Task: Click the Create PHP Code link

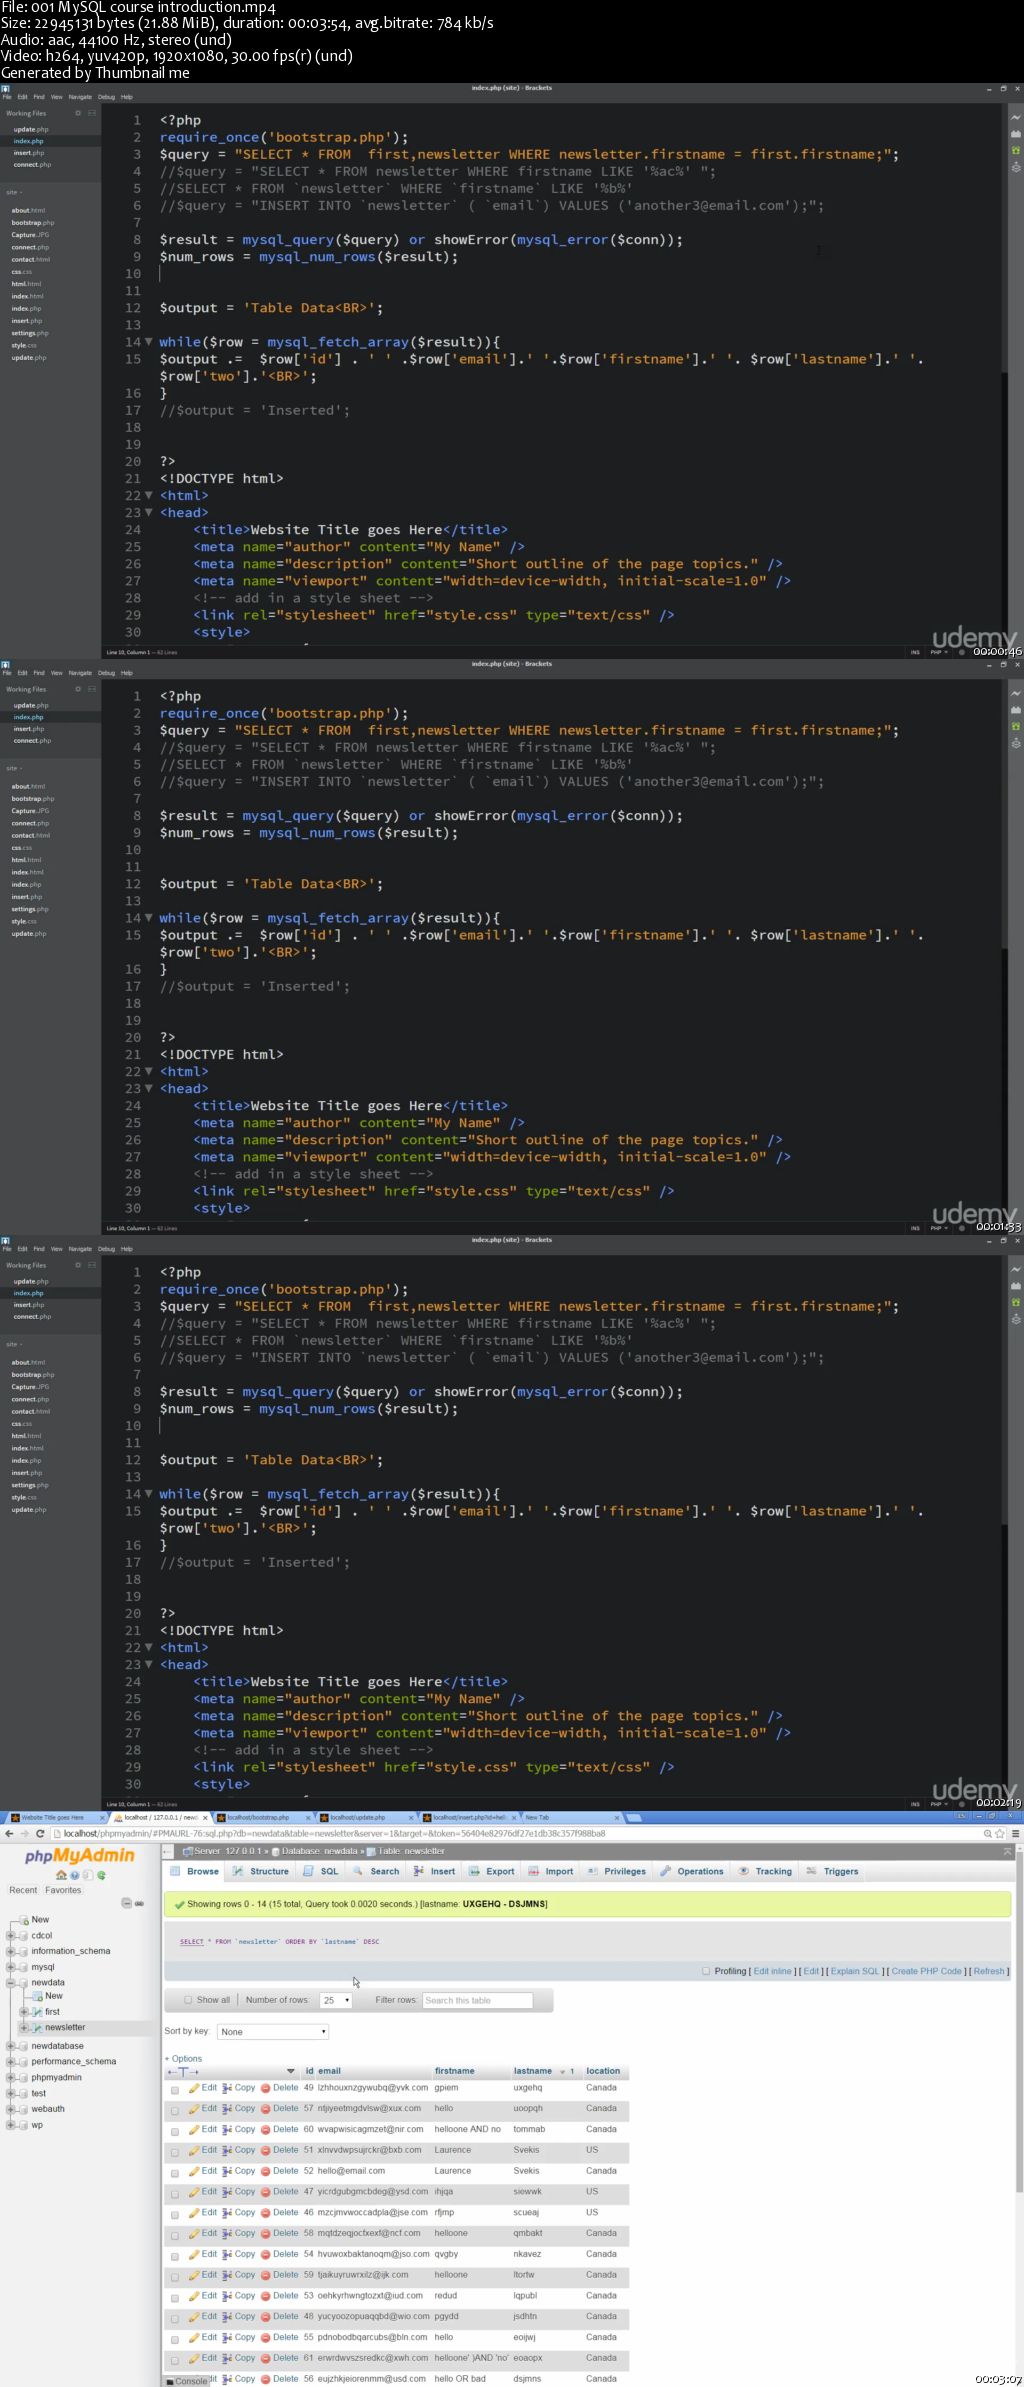Action: pos(926,1971)
